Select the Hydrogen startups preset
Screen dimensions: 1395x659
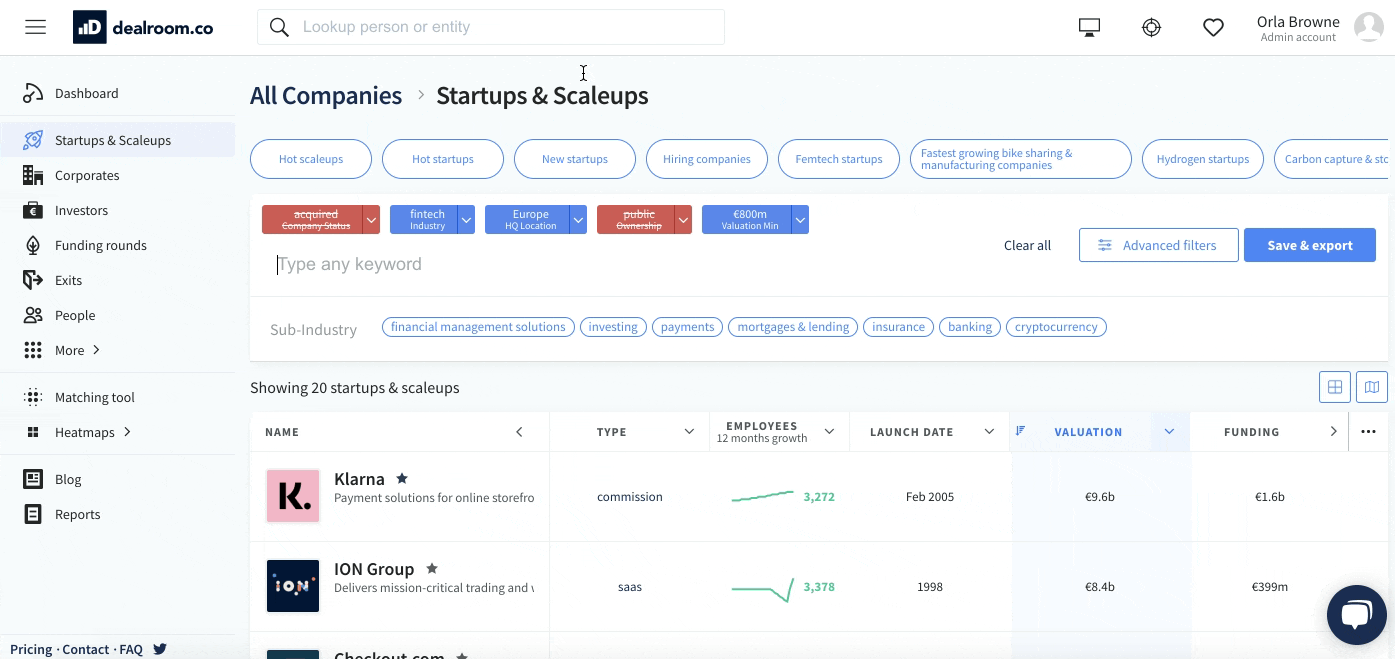[x=1203, y=159]
